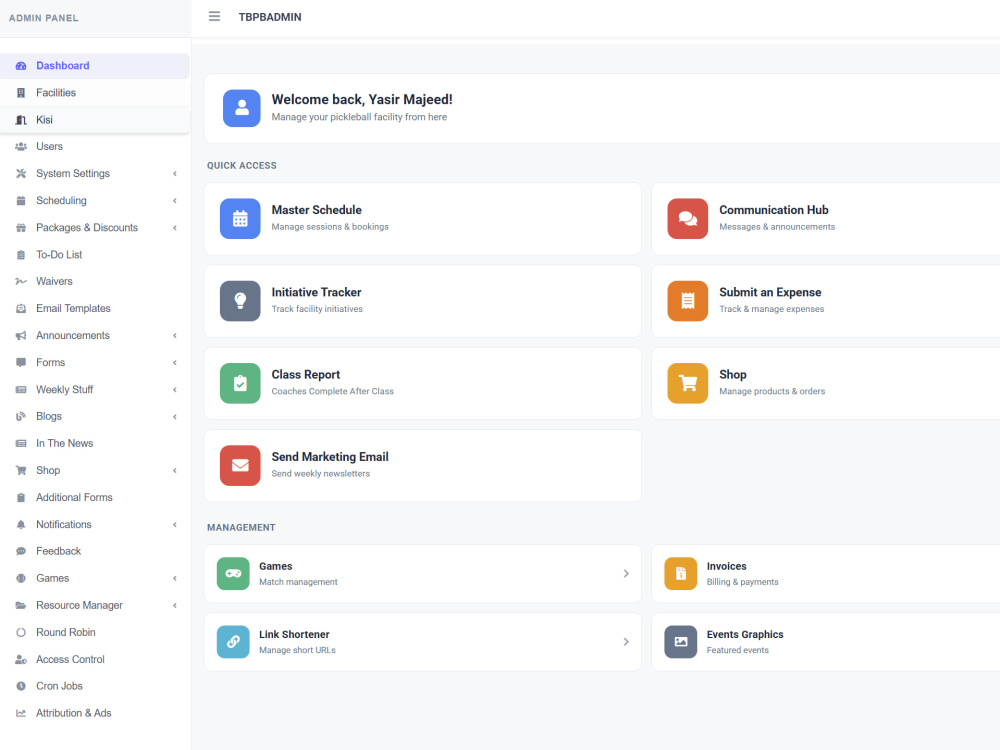Click the blue Master Schedule calendar icon
Screen dimensions: 1000x750
click(240, 219)
